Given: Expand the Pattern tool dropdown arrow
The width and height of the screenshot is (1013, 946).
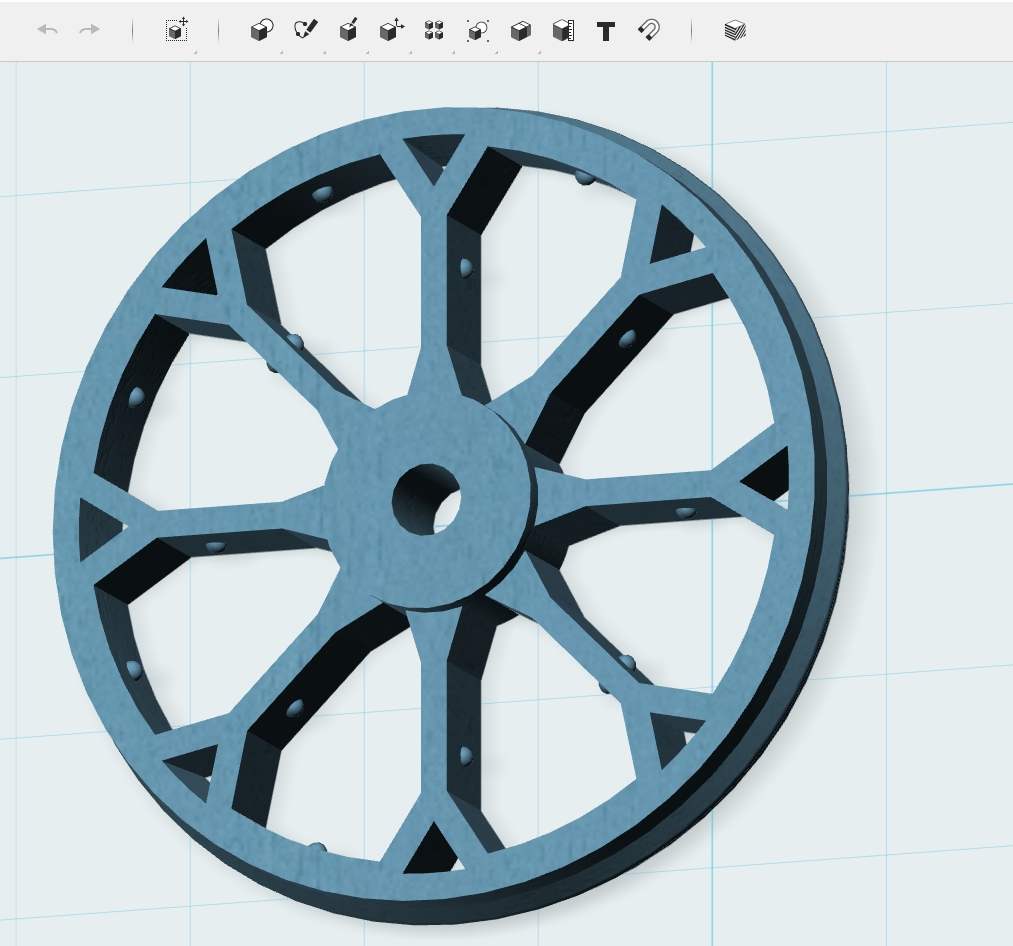Looking at the screenshot, I should coord(454,52).
